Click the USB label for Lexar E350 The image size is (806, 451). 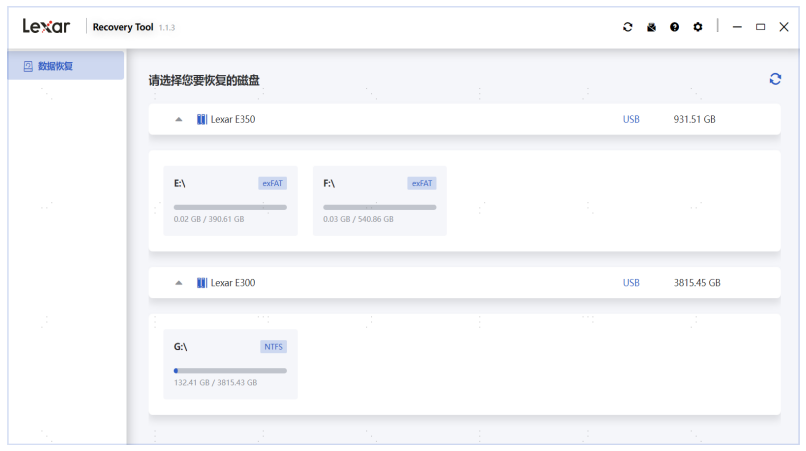pyautogui.click(x=631, y=120)
